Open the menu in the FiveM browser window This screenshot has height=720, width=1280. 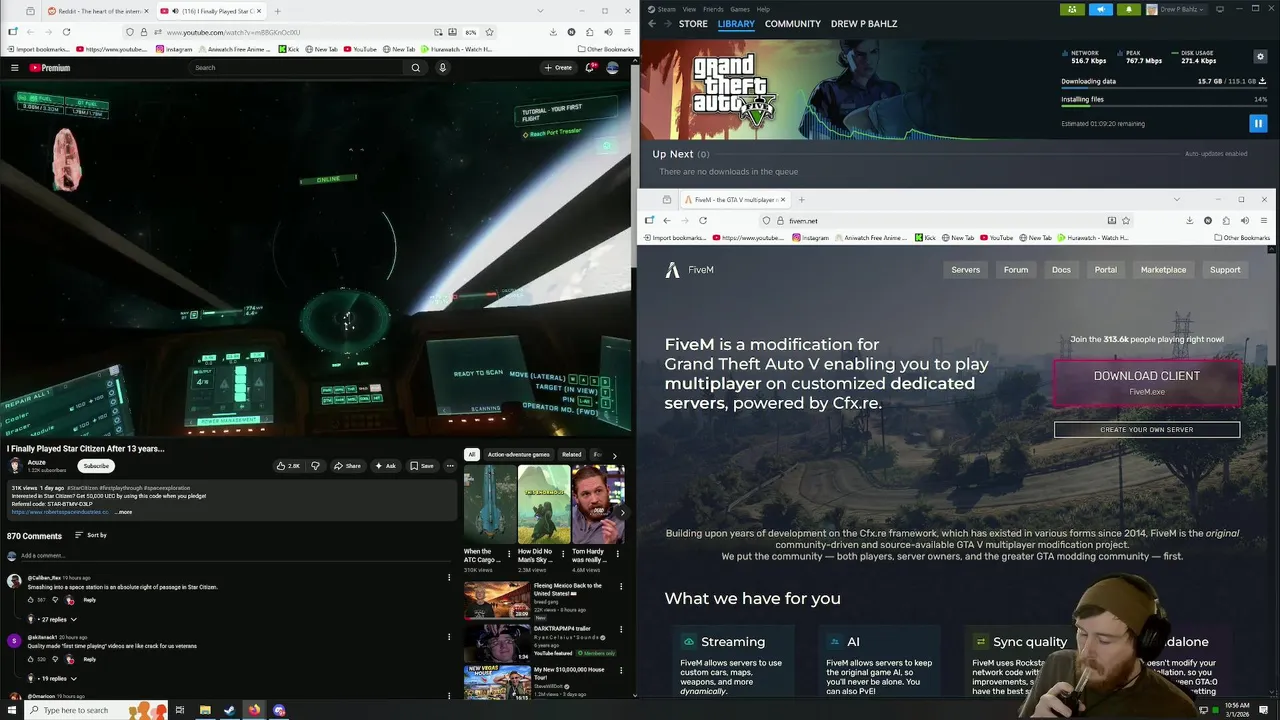1264,220
